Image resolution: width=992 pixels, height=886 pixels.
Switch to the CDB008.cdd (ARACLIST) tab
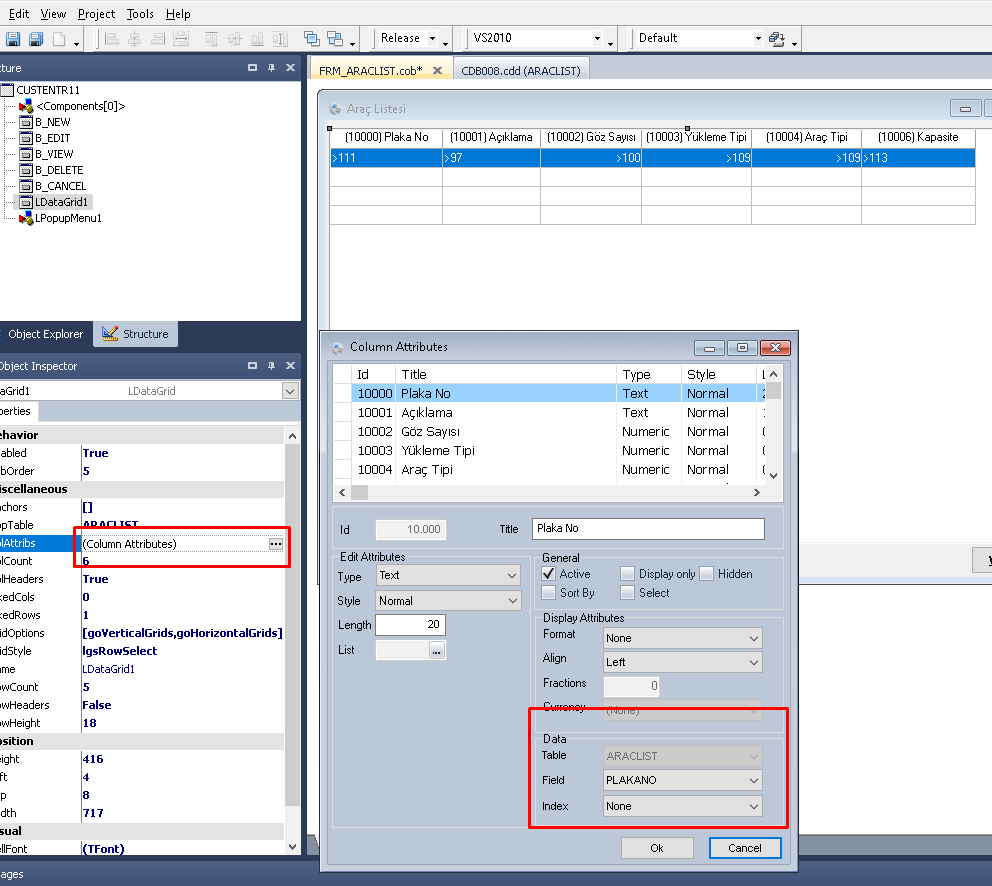tap(520, 70)
